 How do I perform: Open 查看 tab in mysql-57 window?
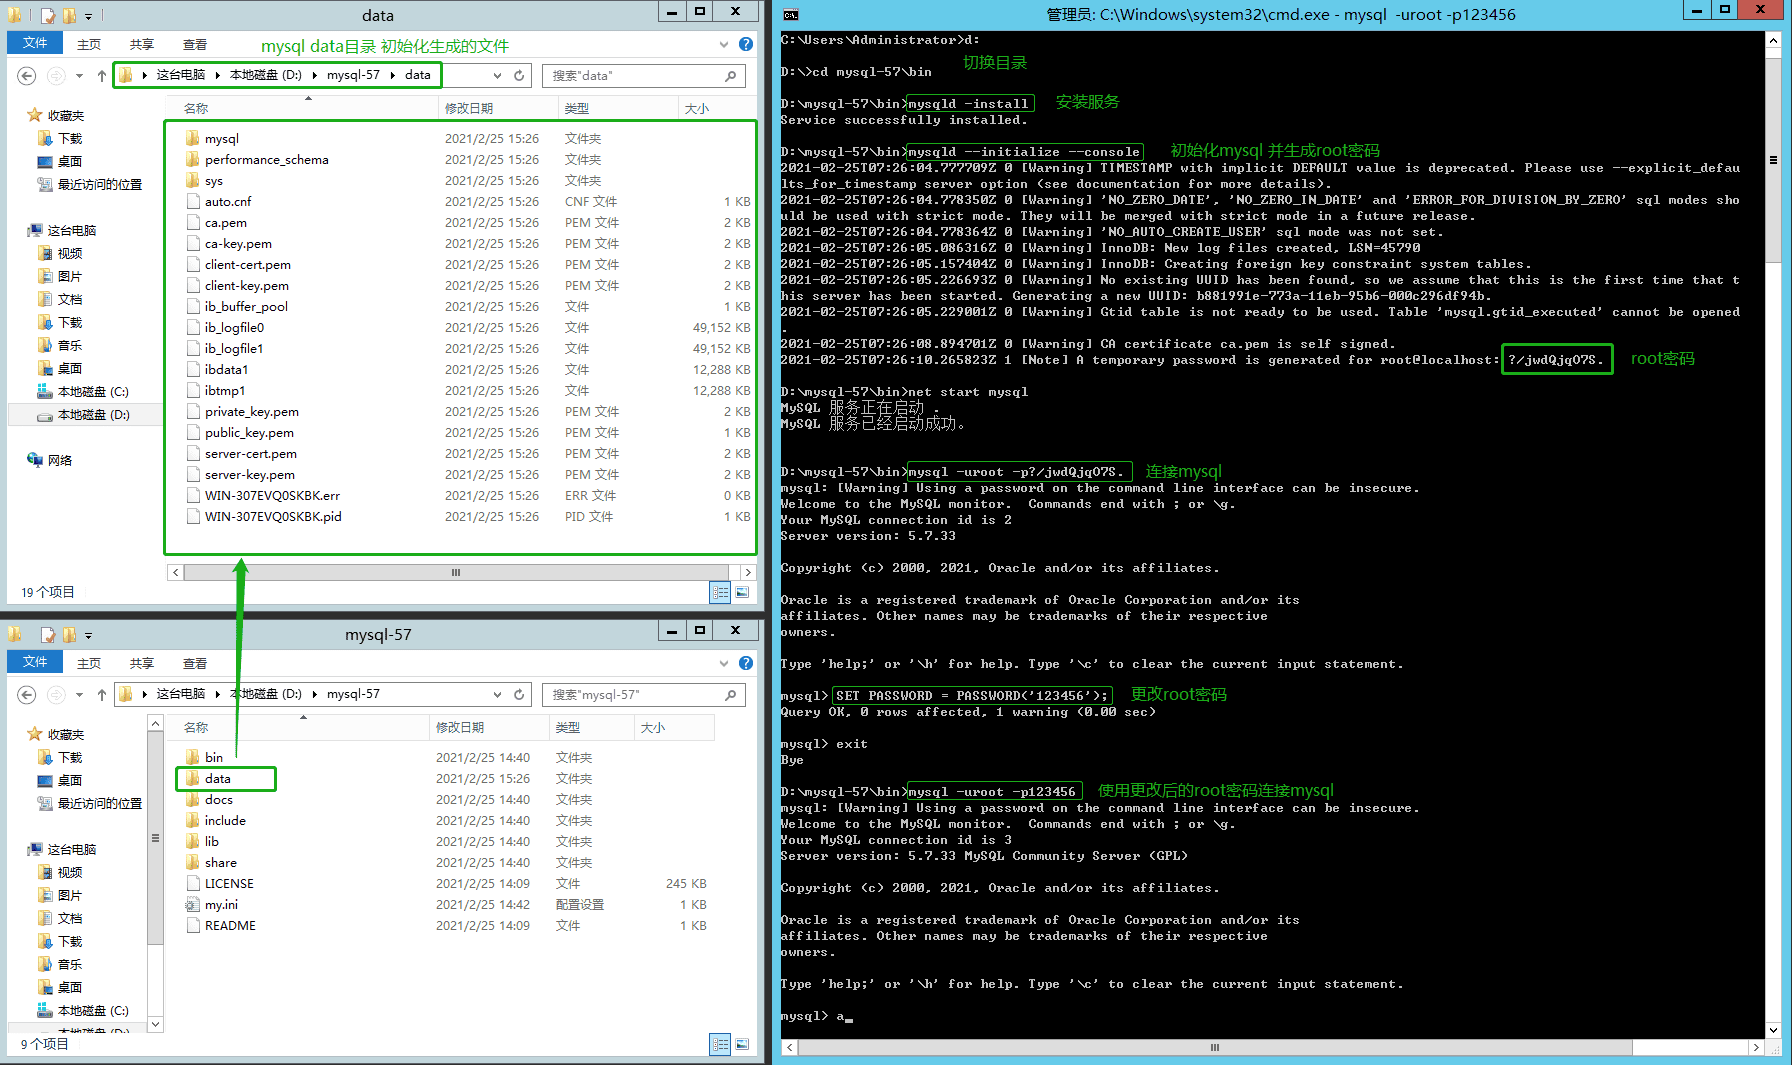(195, 663)
